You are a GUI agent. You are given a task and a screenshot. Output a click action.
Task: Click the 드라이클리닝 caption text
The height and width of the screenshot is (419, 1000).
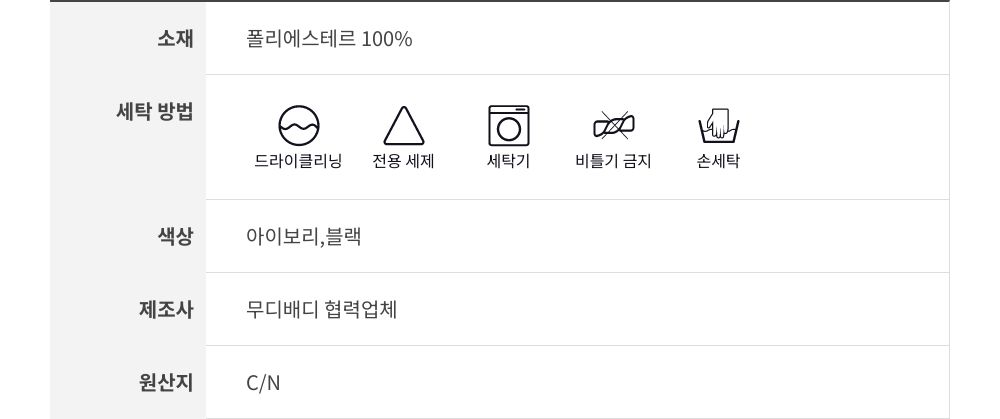click(298, 161)
